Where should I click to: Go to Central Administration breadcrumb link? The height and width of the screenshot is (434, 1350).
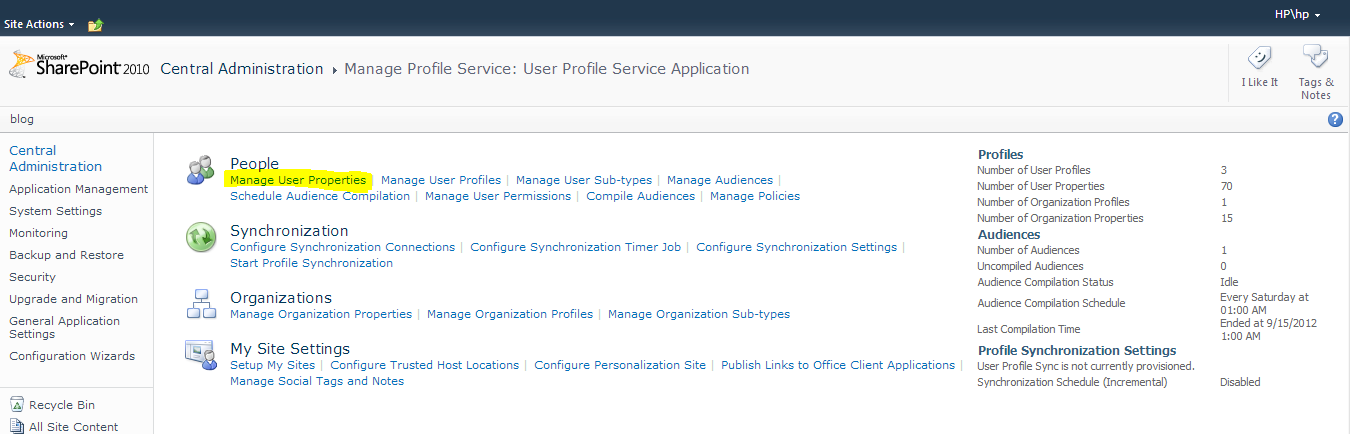pos(242,69)
